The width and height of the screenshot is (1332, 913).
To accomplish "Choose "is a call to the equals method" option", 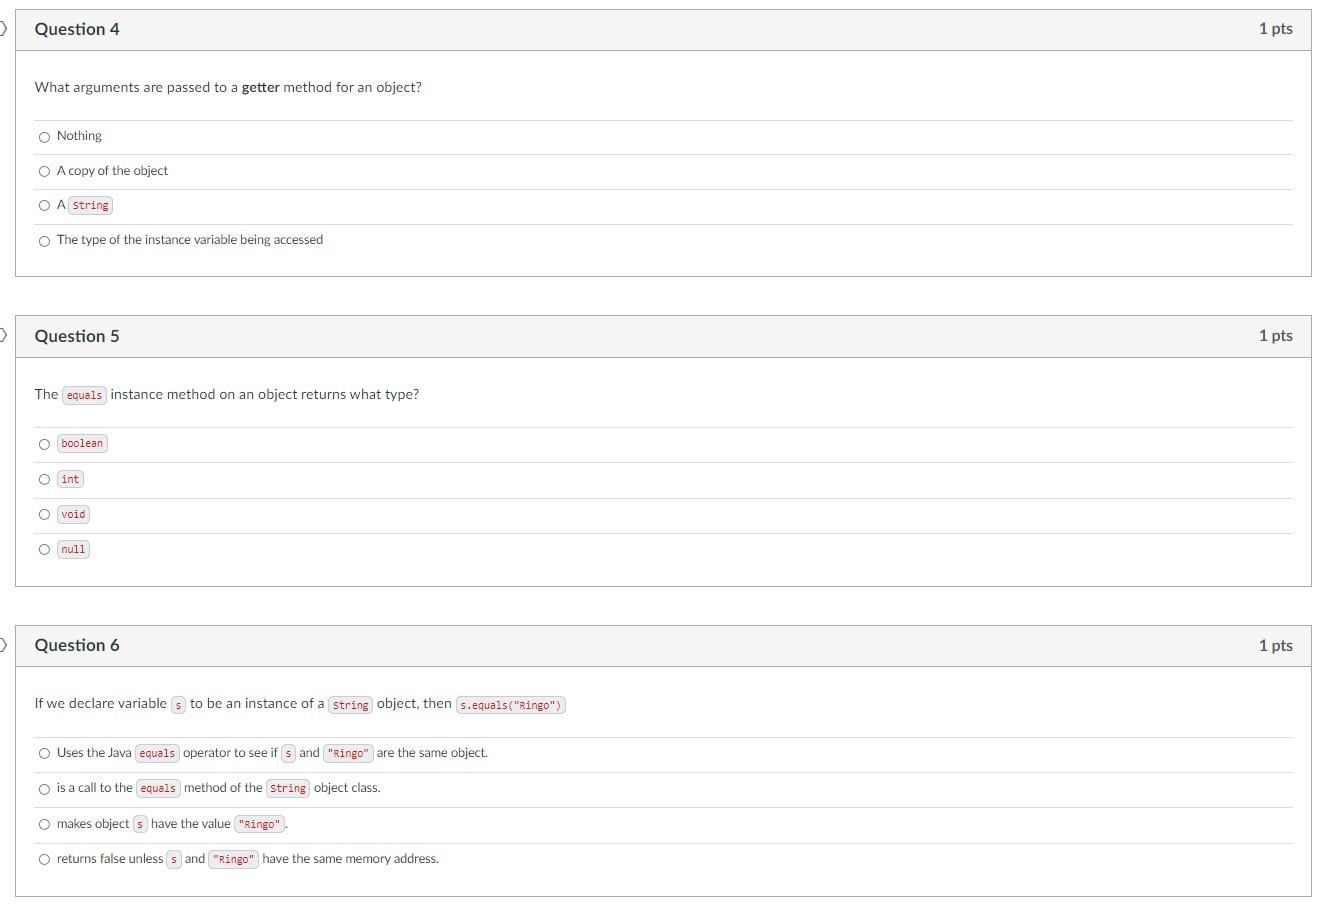I will (x=44, y=790).
